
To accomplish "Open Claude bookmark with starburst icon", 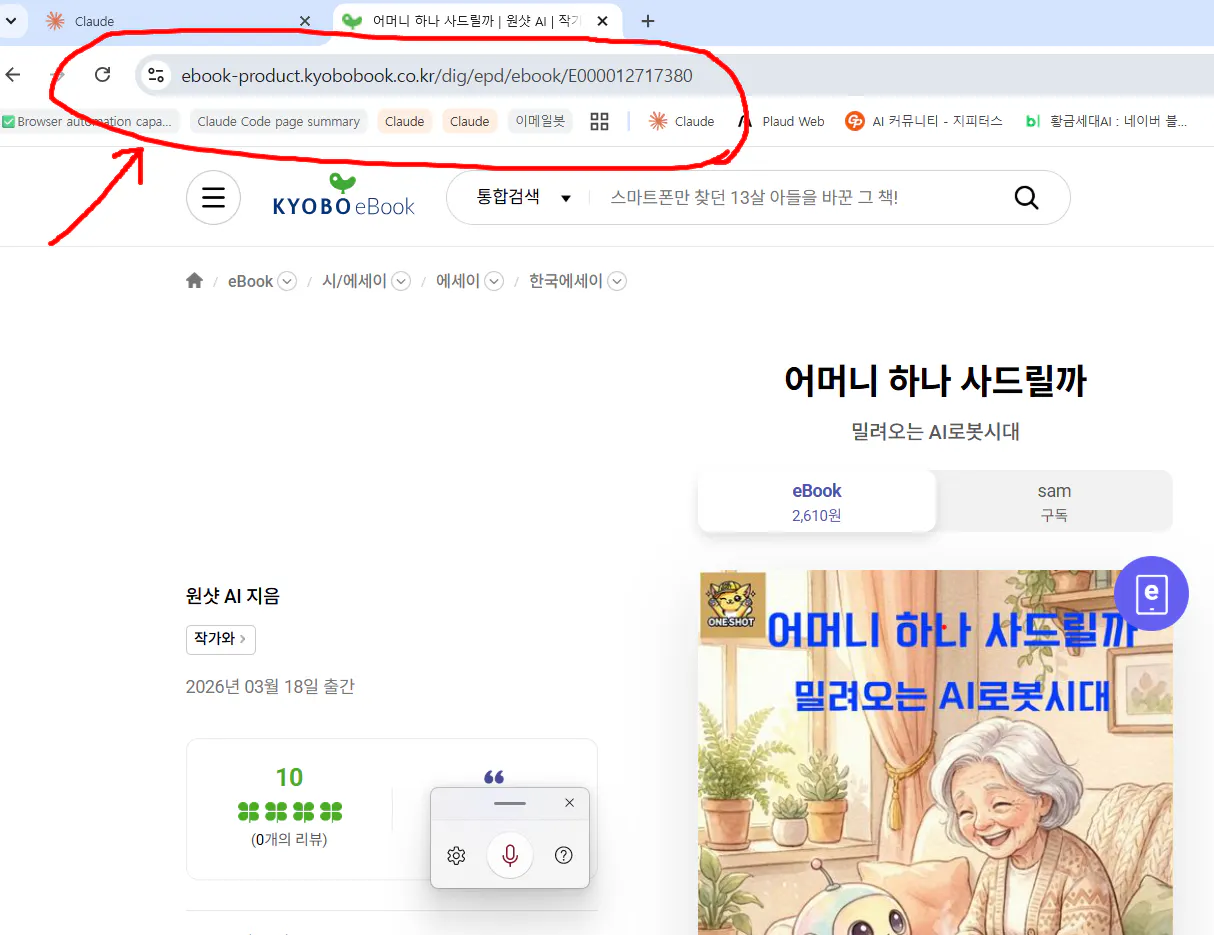I will click(682, 122).
